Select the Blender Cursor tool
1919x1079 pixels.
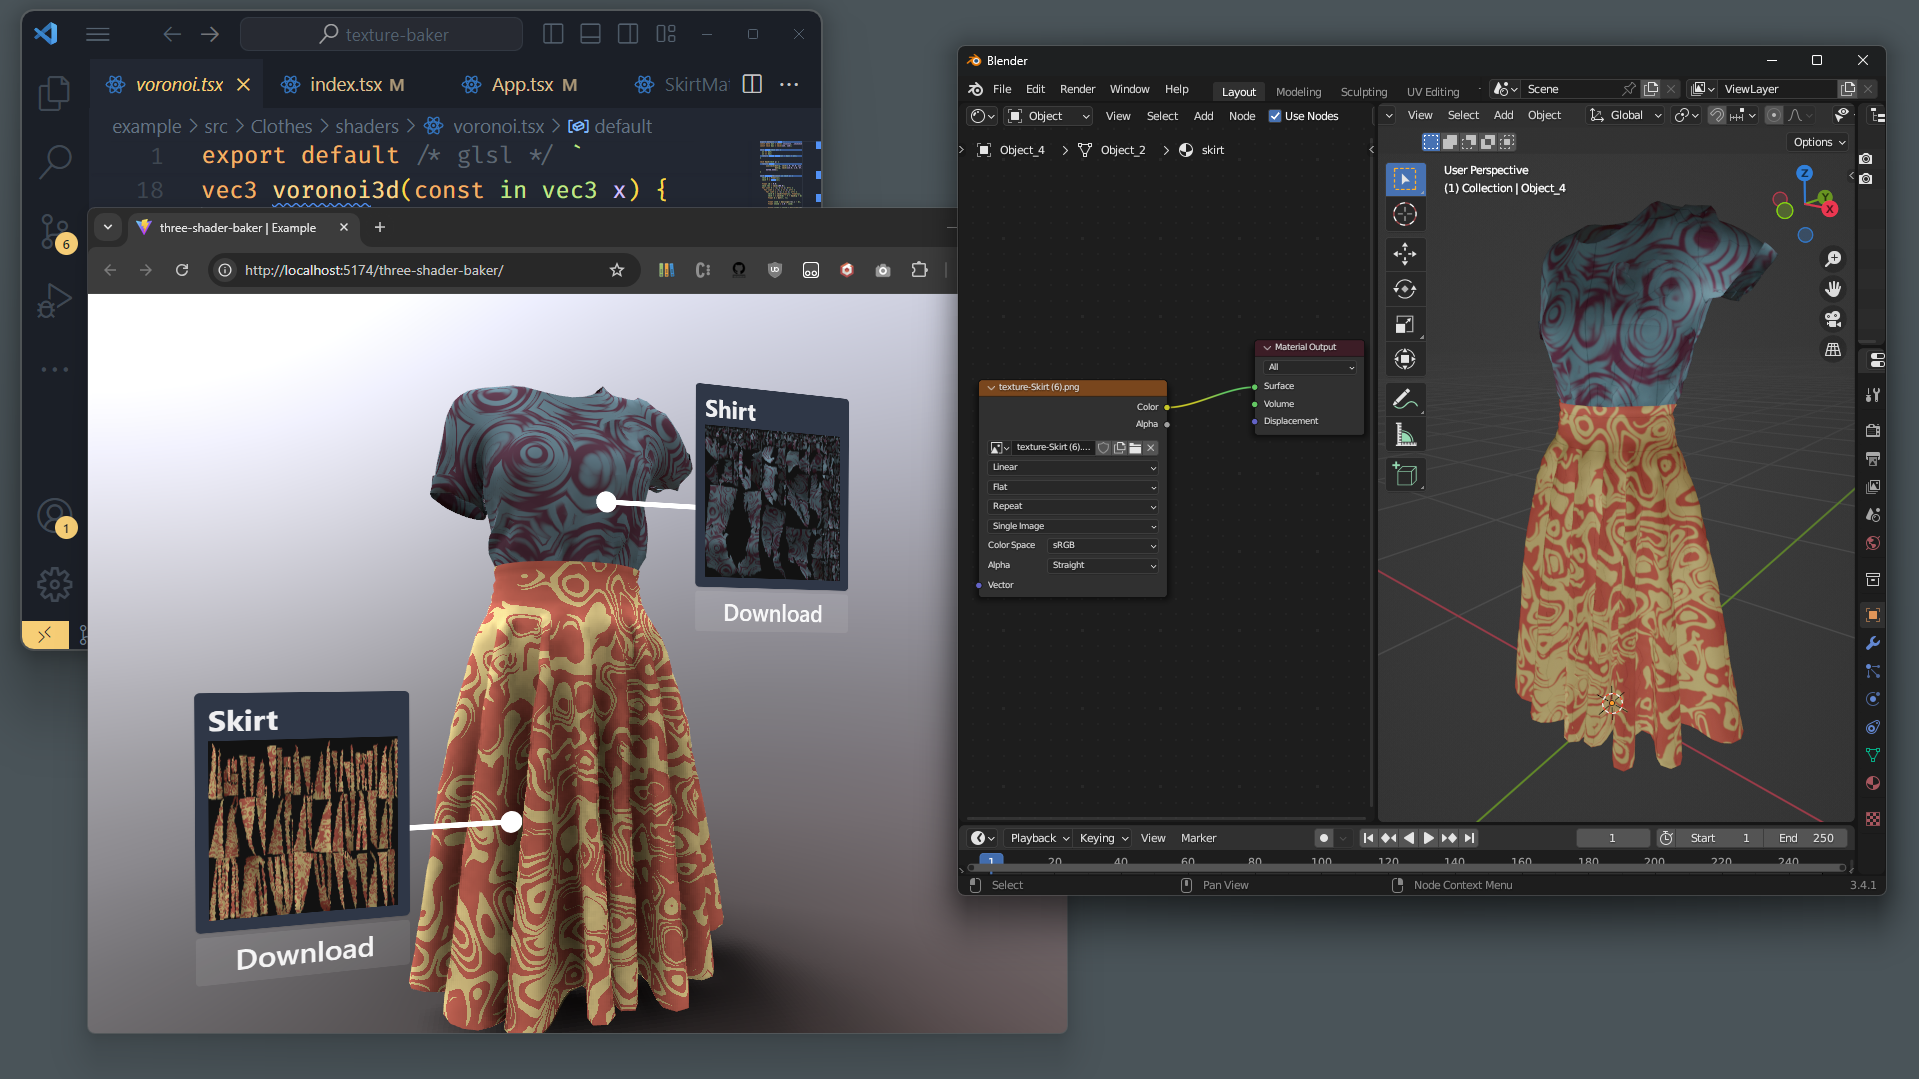pos(1405,214)
